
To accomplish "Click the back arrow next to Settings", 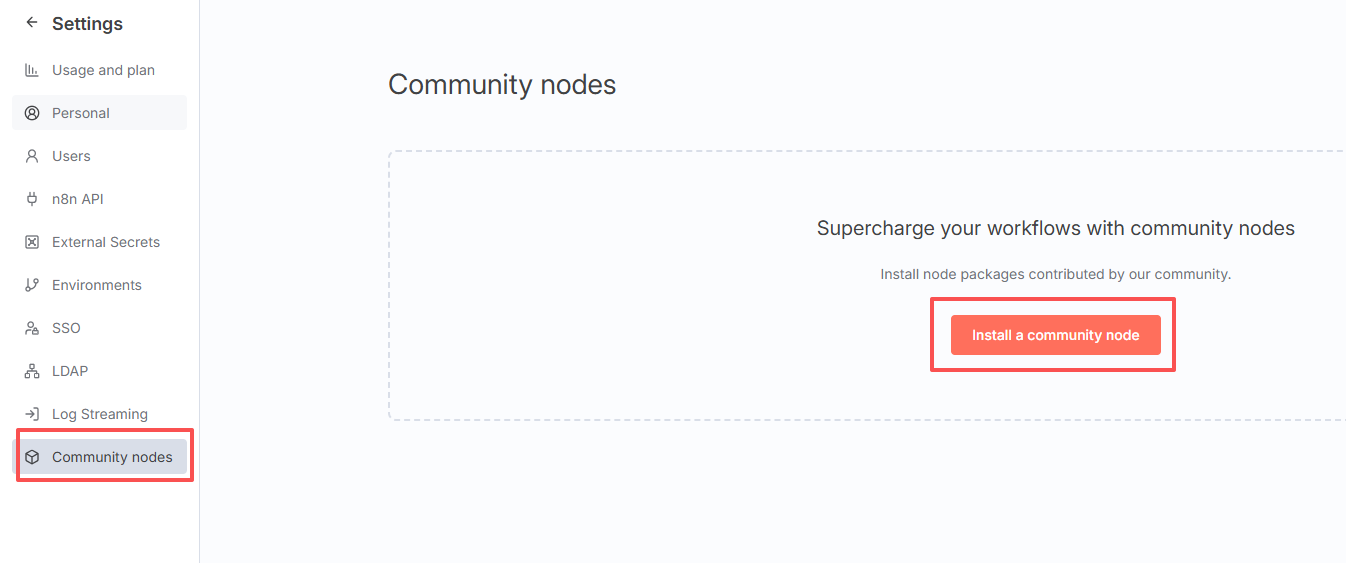I will [32, 23].
